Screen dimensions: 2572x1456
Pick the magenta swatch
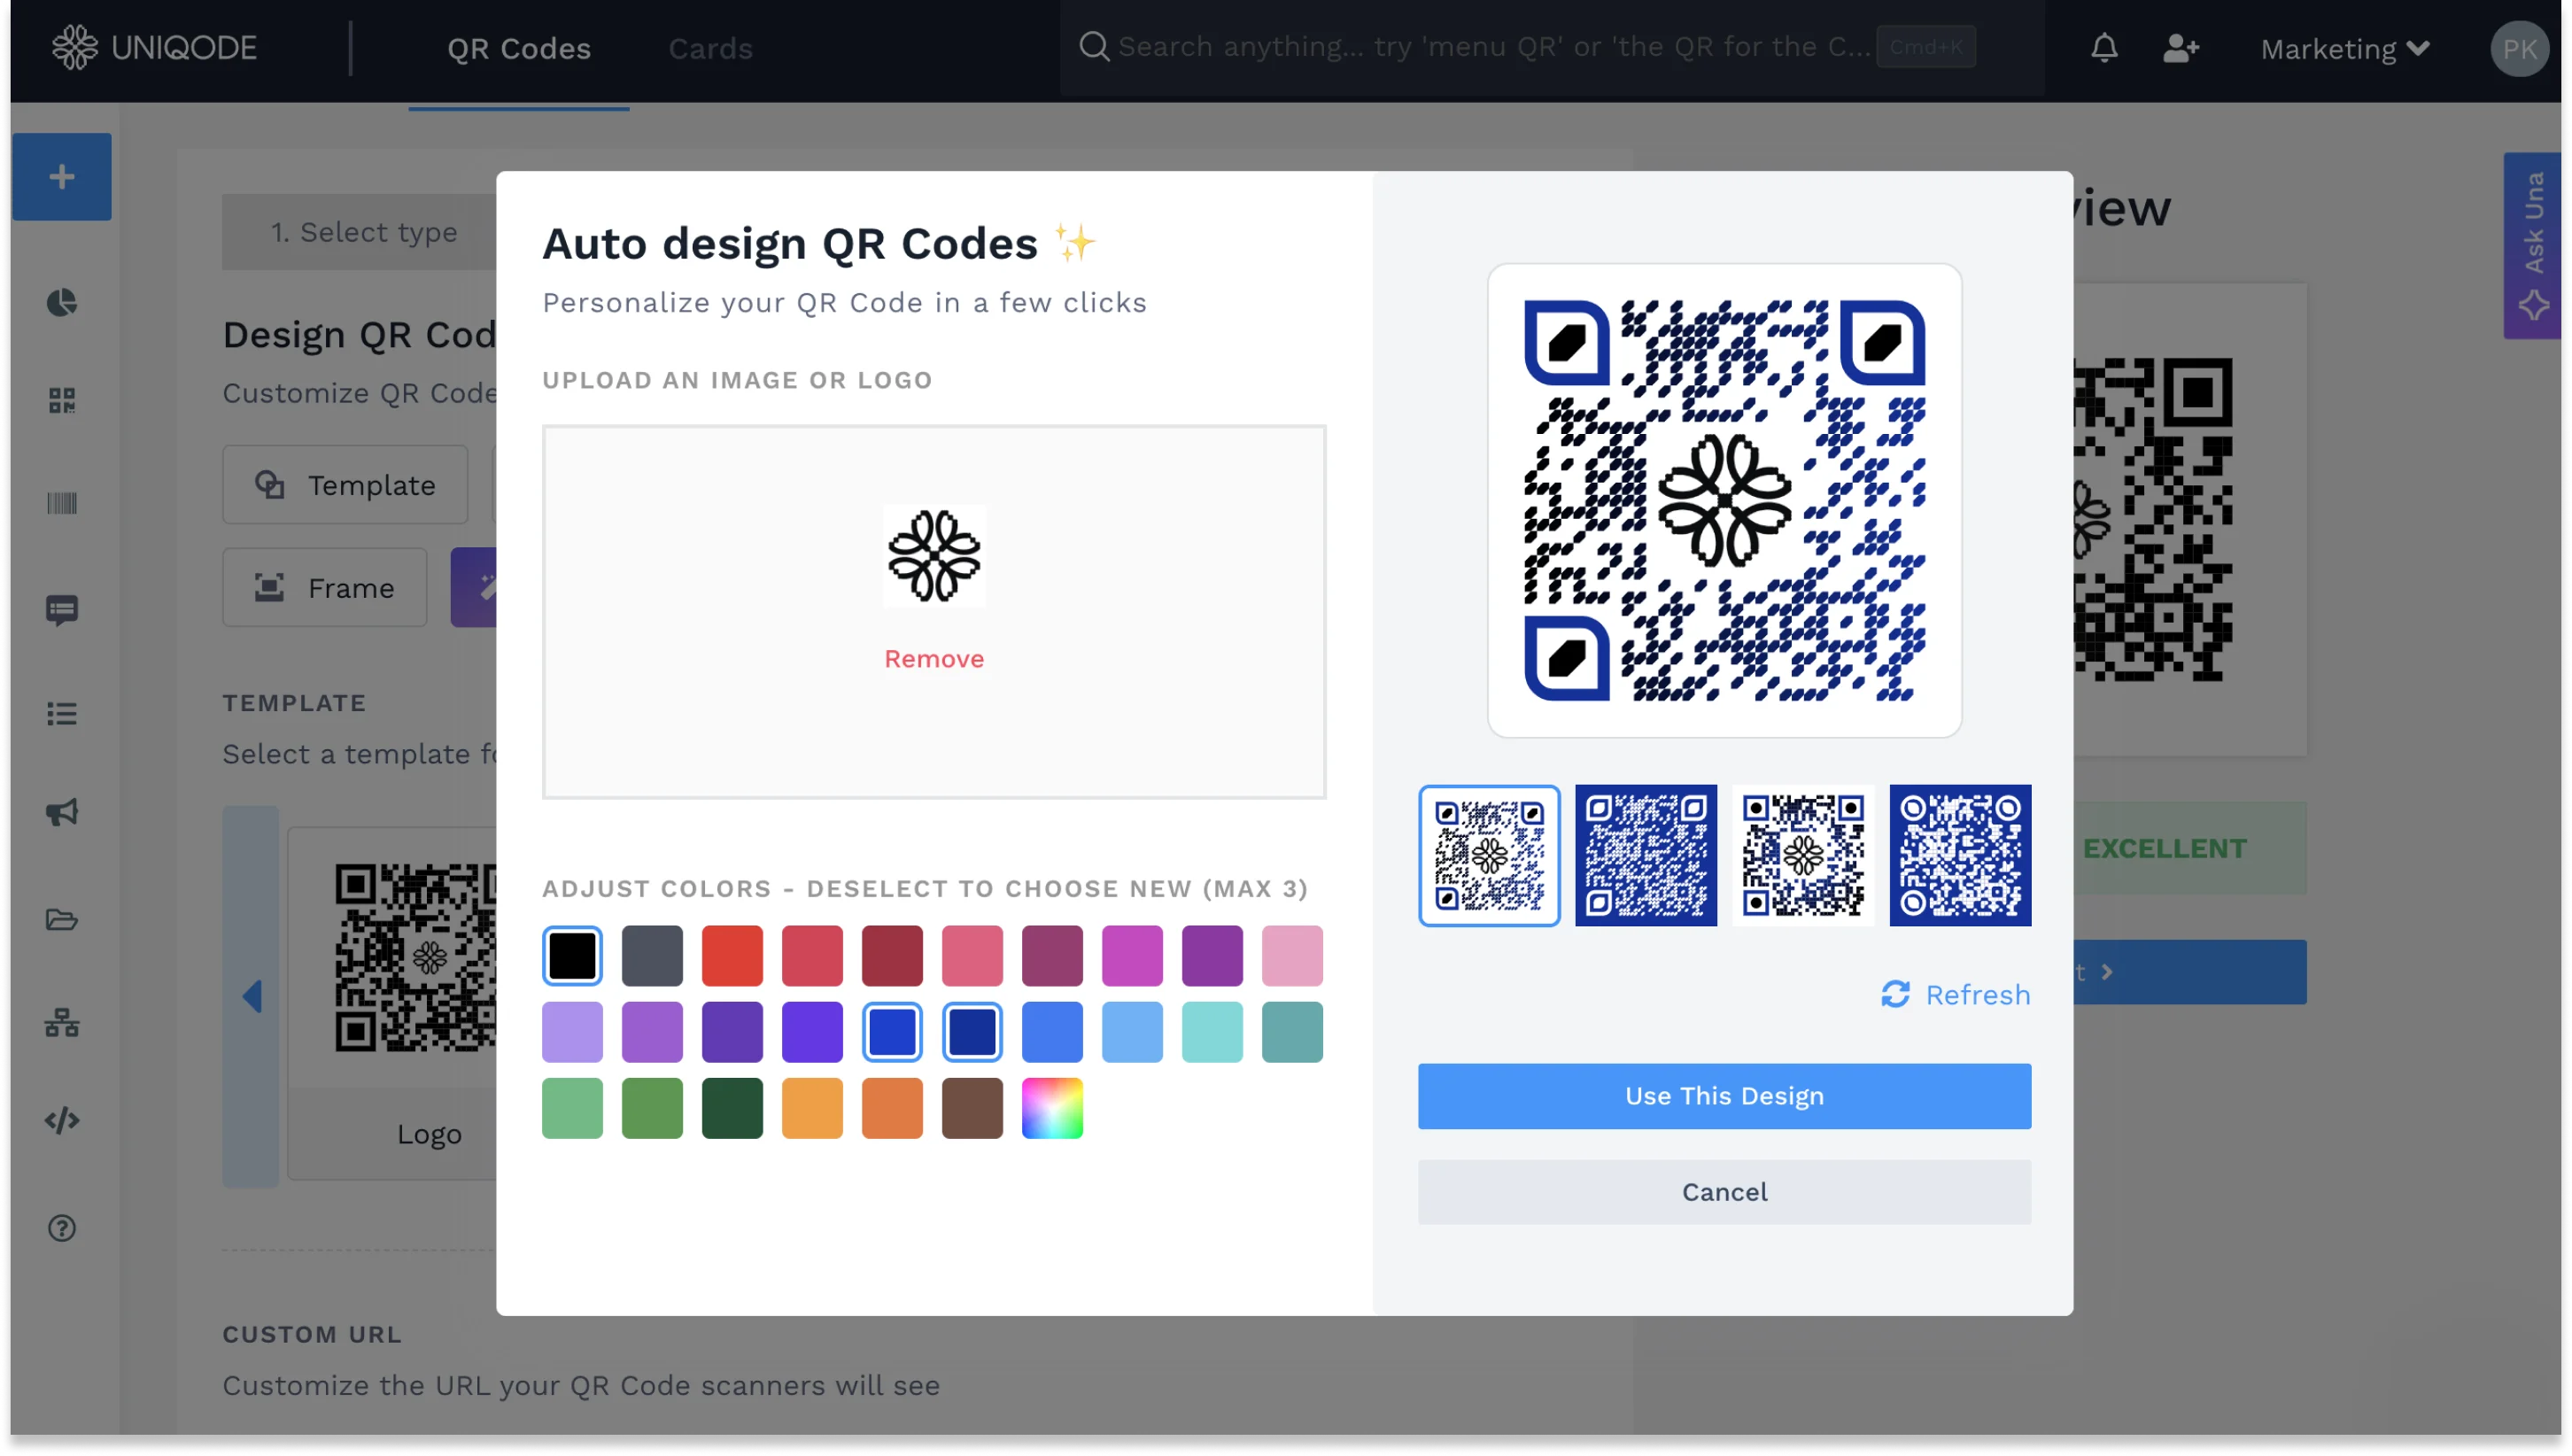point(1132,956)
